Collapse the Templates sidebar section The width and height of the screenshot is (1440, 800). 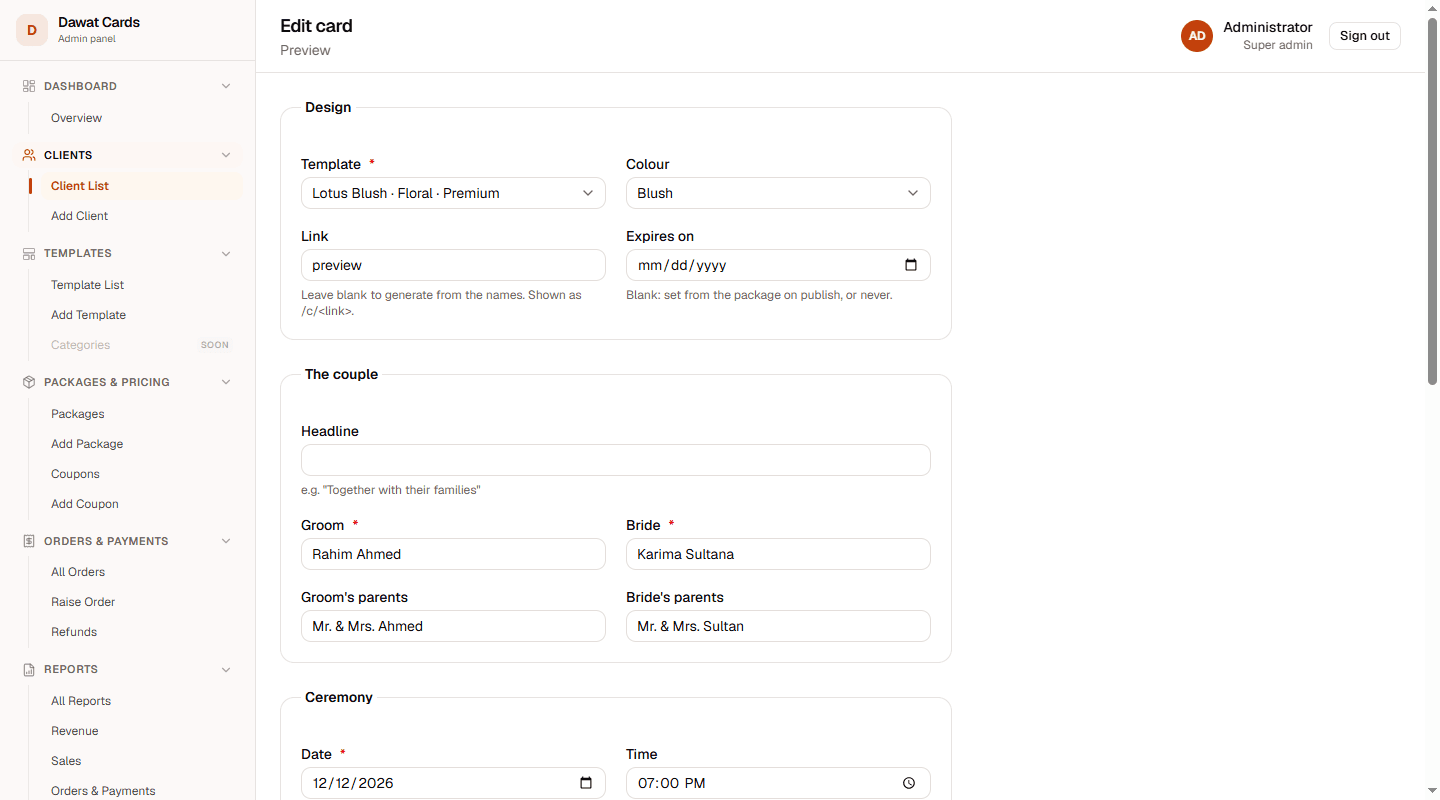pyautogui.click(x=226, y=254)
